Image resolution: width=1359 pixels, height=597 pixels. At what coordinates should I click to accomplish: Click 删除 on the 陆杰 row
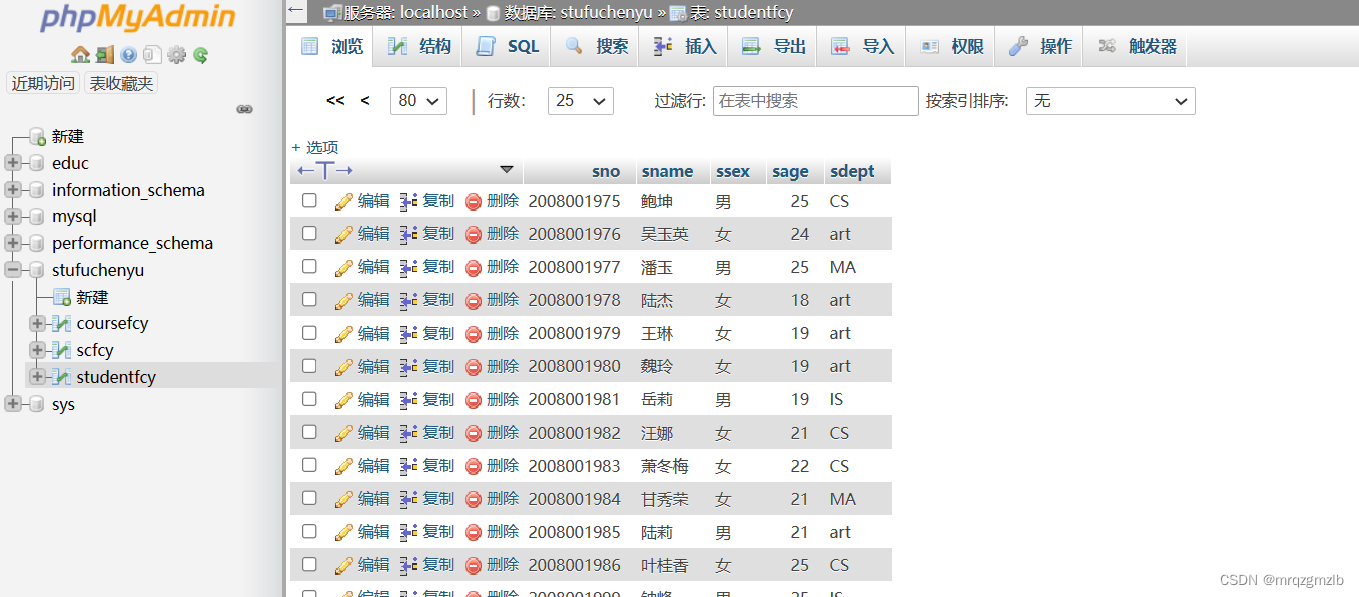click(505, 299)
